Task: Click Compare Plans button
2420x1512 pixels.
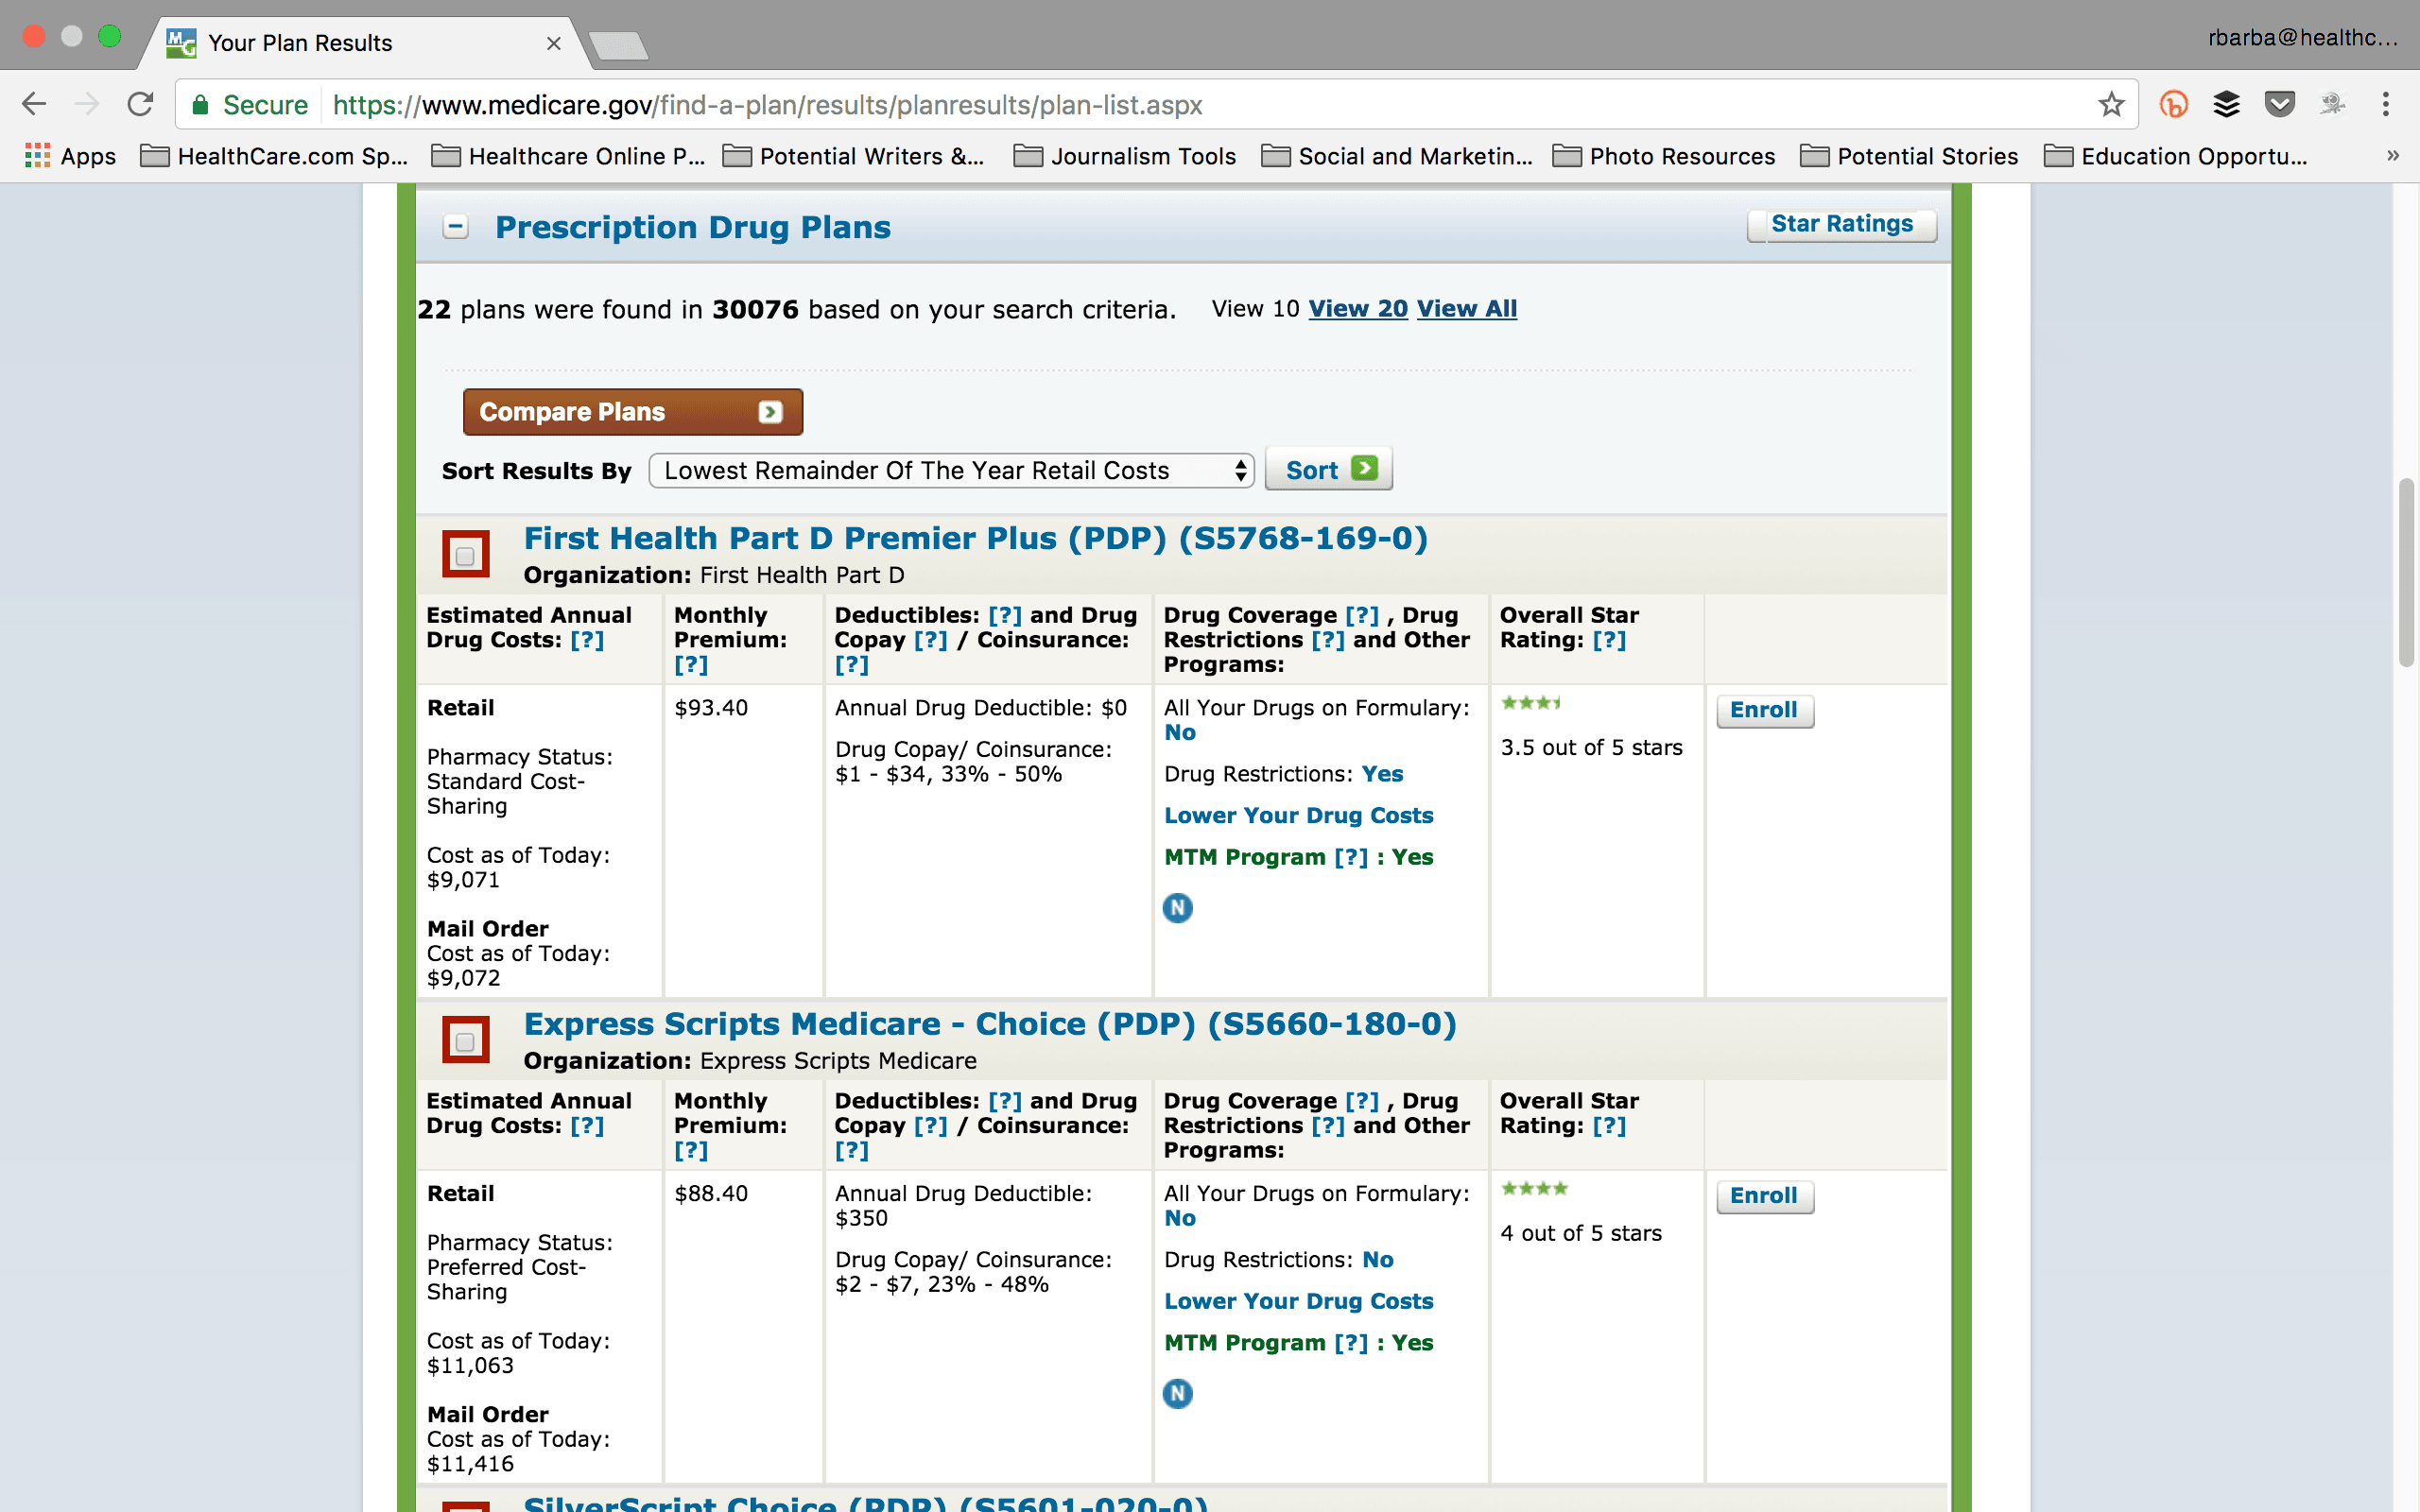Action: click(x=632, y=411)
